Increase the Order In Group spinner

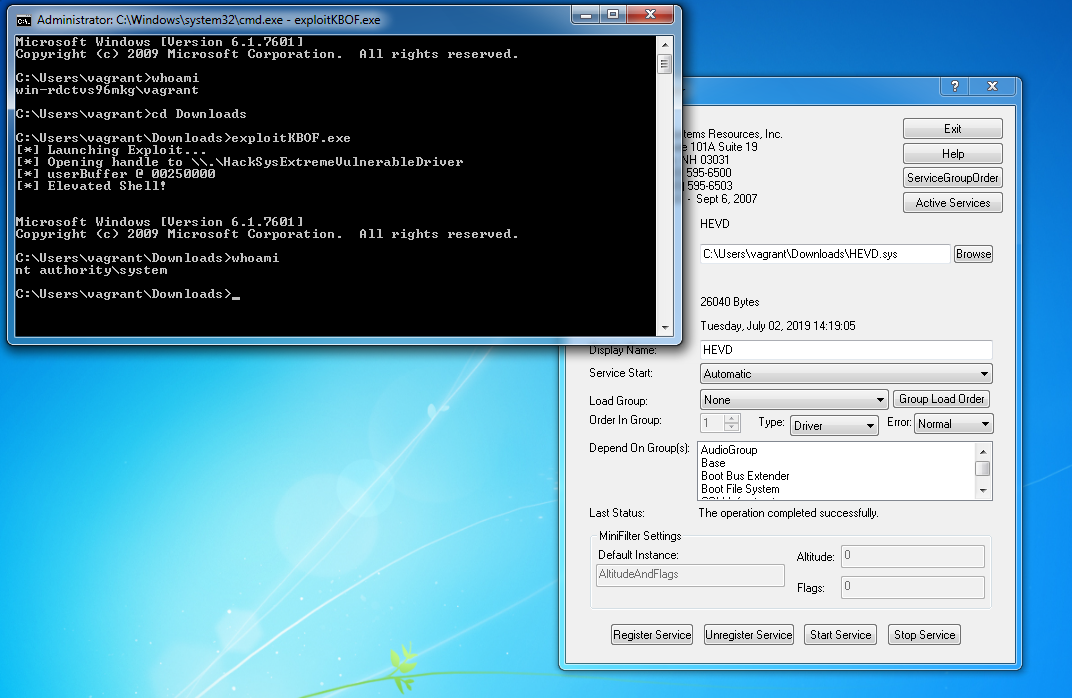point(732,419)
